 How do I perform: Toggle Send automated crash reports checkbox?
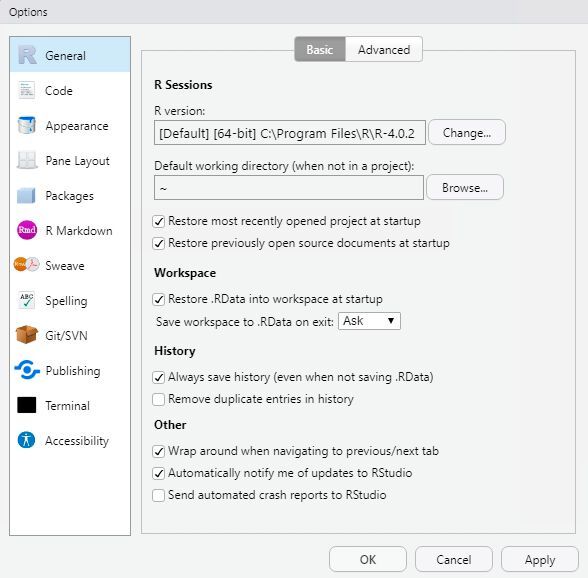pyautogui.click(x=159, y=495)
